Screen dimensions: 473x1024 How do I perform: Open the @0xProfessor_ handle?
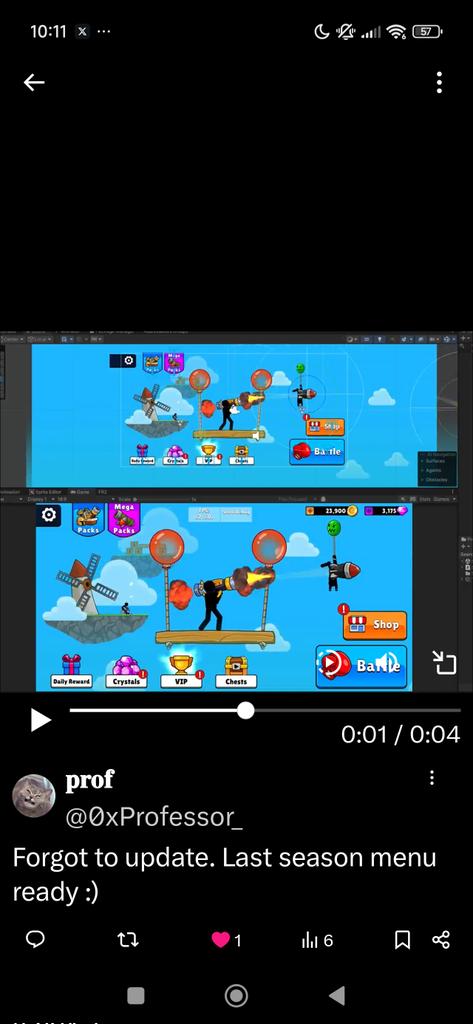(x=154, y=816)
